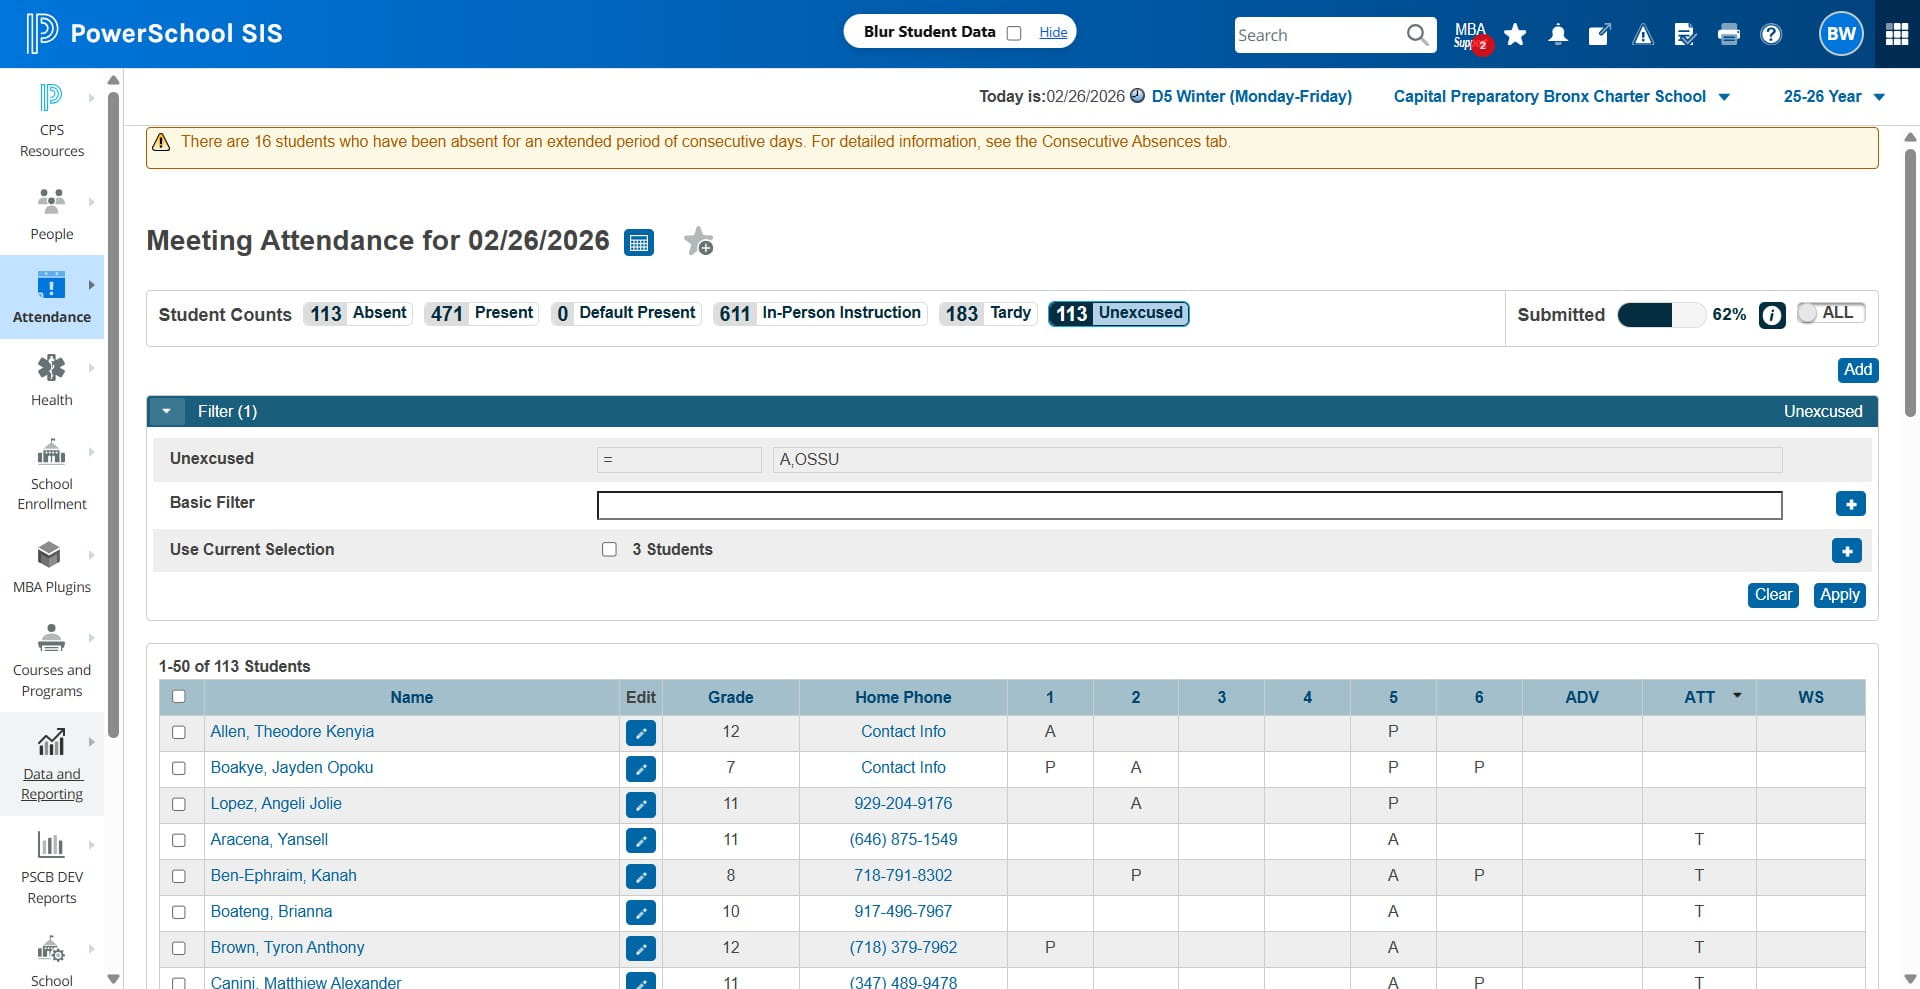Show submitted percentage info icon
The width and height of the screenshot is (1920, 989).
(x=1772, y=315)
